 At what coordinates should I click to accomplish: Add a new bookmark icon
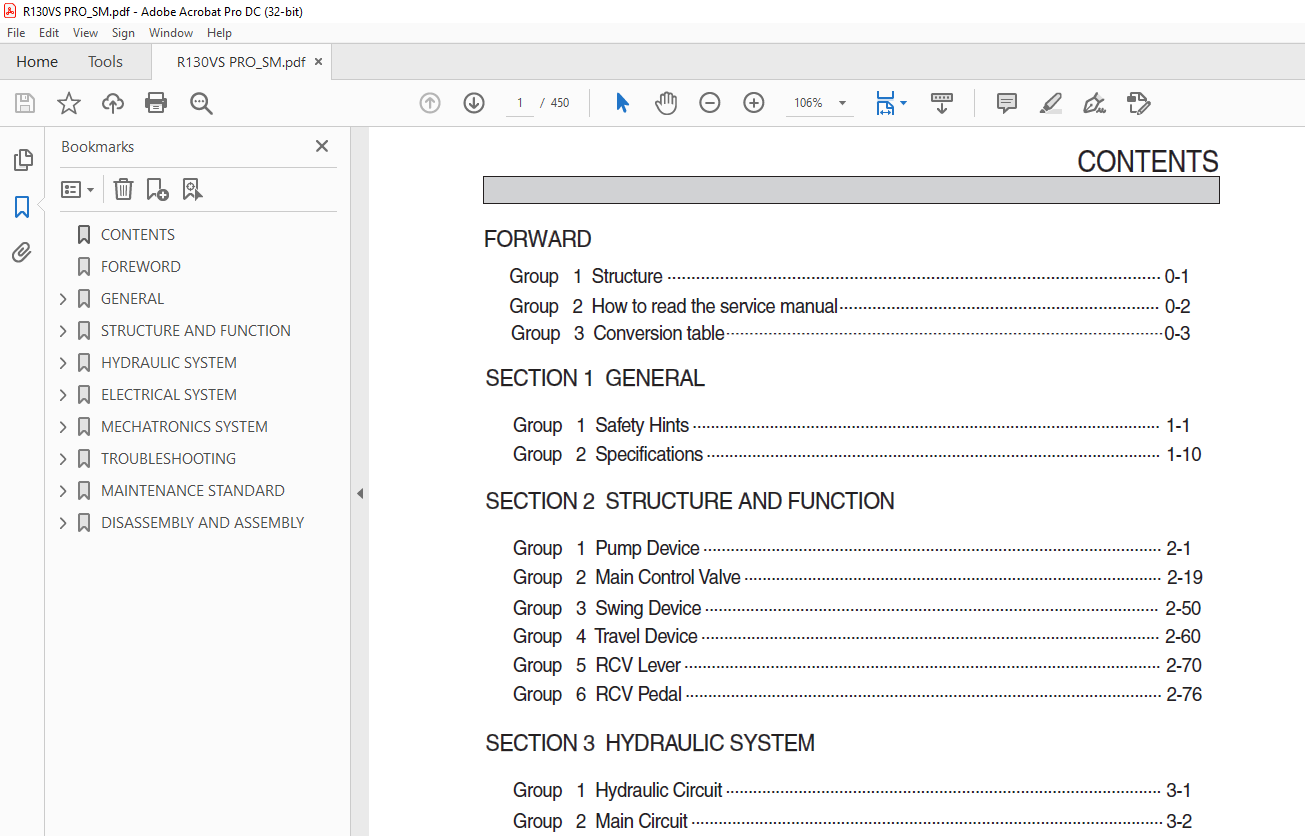[157, 189]
